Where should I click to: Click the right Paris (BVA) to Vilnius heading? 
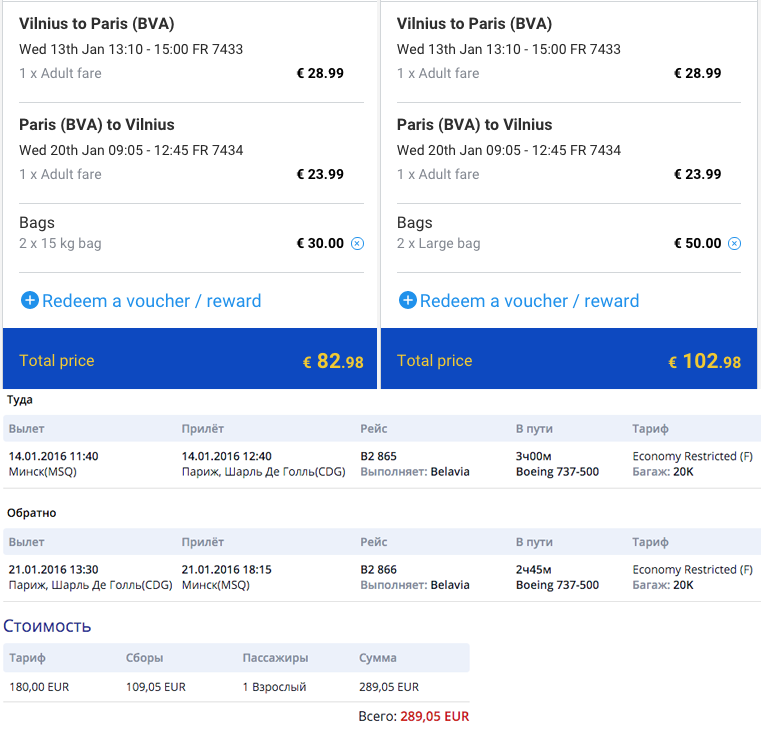pyautogui.click(x=475, y=125)
